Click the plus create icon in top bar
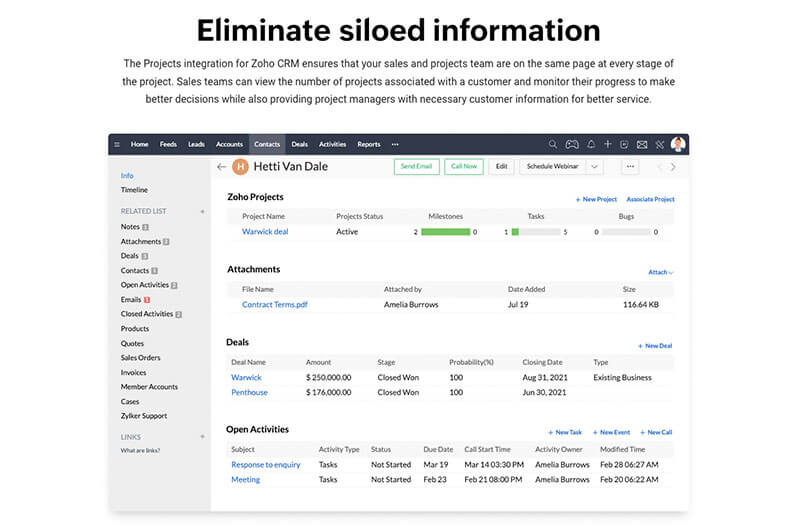Viewport: 800px width, 530px height. tap(608, 144)
